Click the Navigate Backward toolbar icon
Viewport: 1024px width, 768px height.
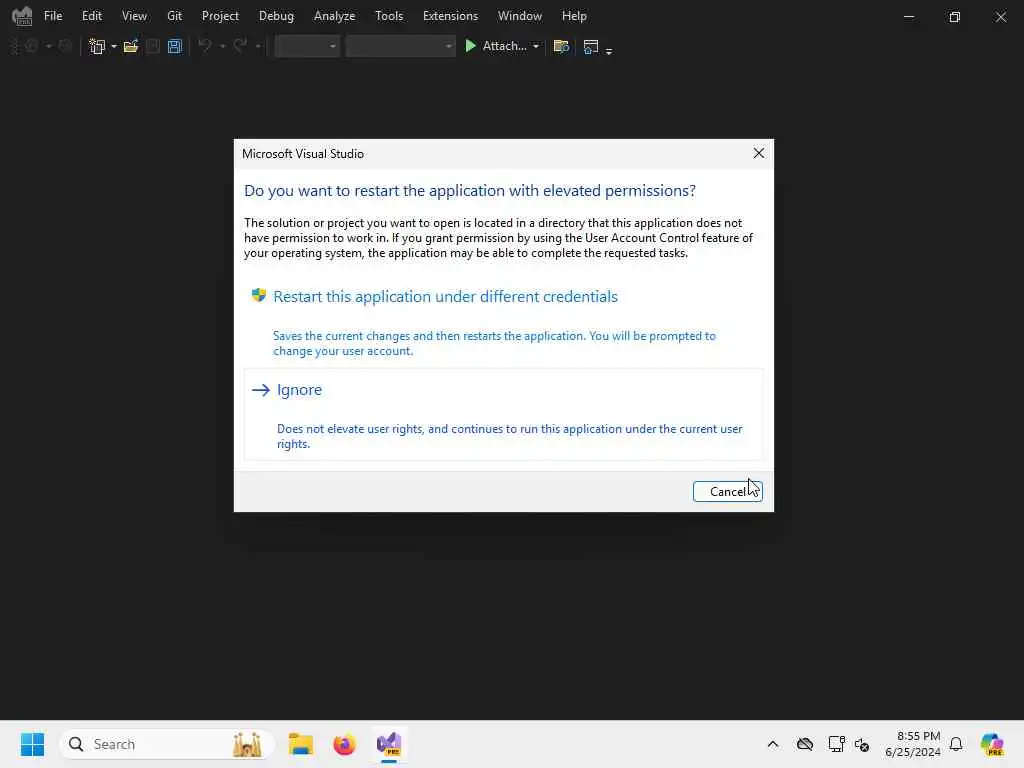[x=31, y=46]
